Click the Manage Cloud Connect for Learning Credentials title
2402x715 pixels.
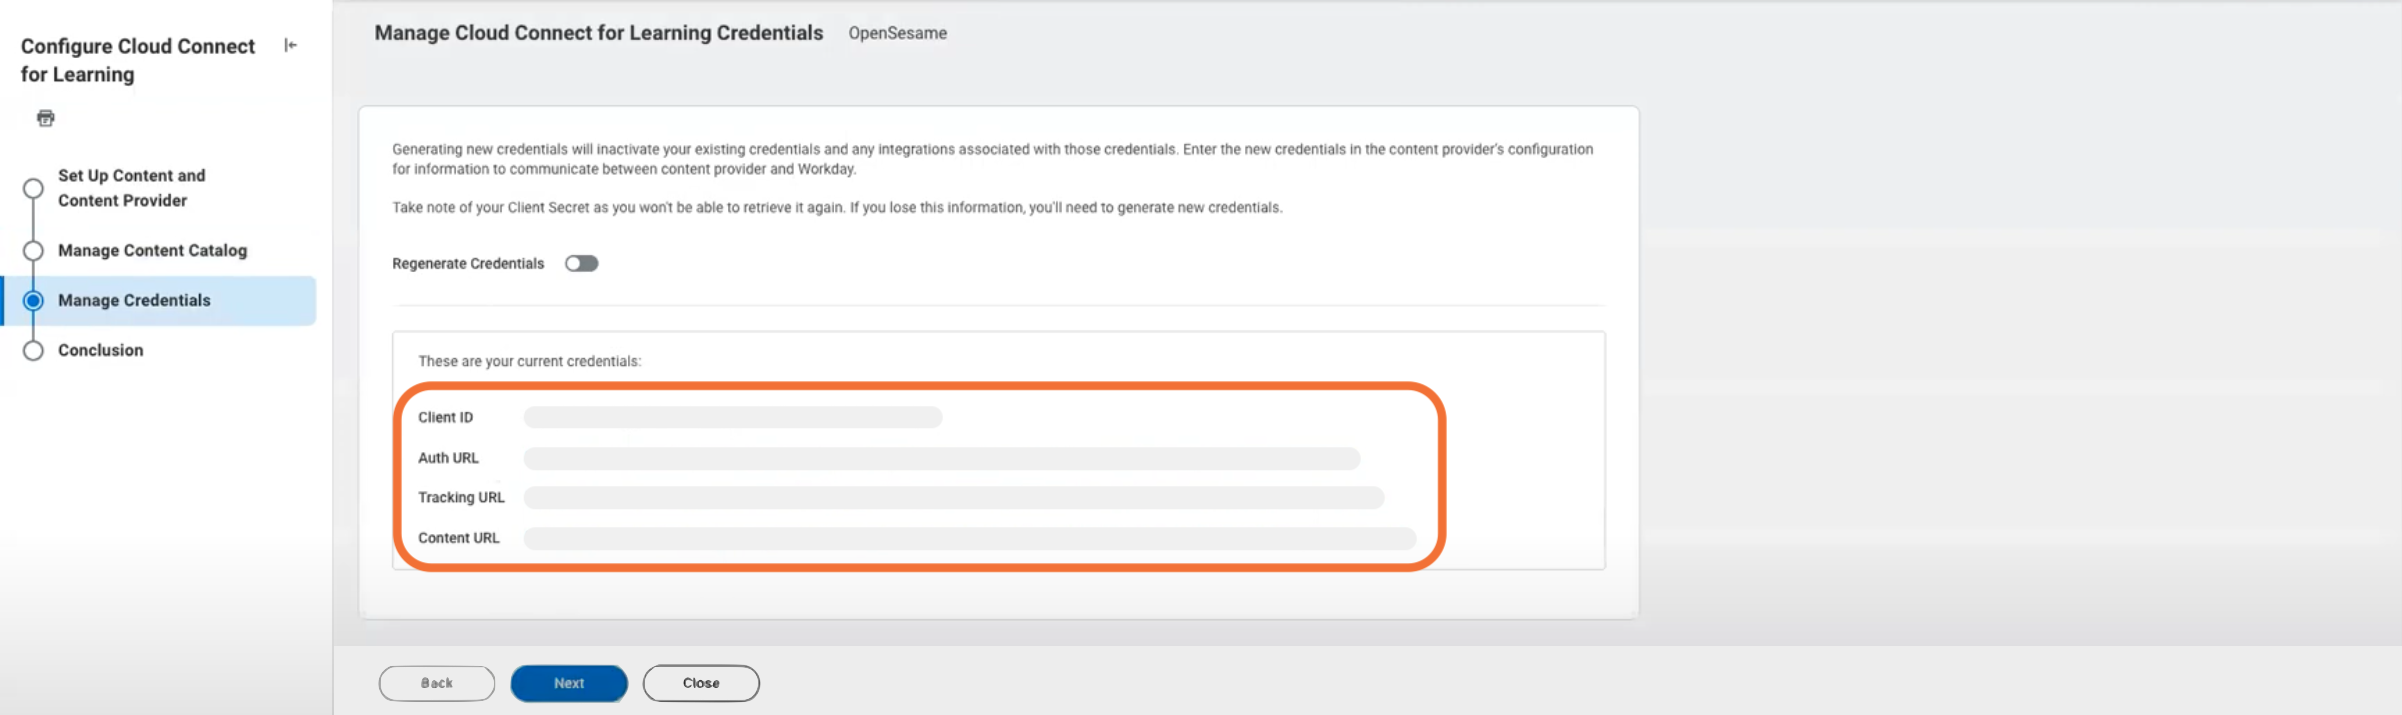click(599, 33)
